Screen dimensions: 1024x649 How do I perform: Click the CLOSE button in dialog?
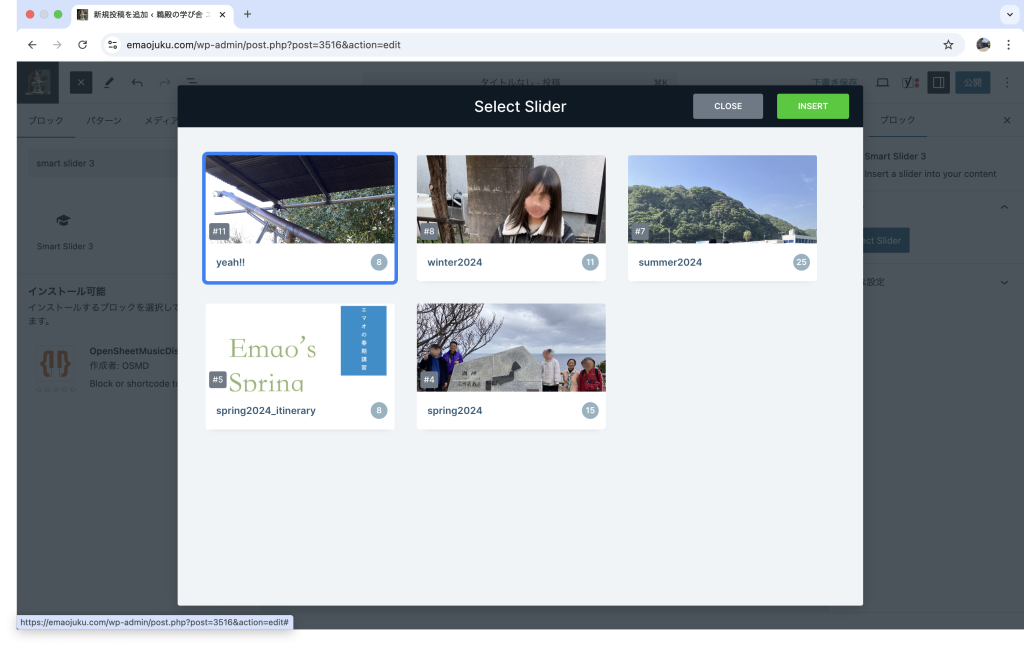728,106
